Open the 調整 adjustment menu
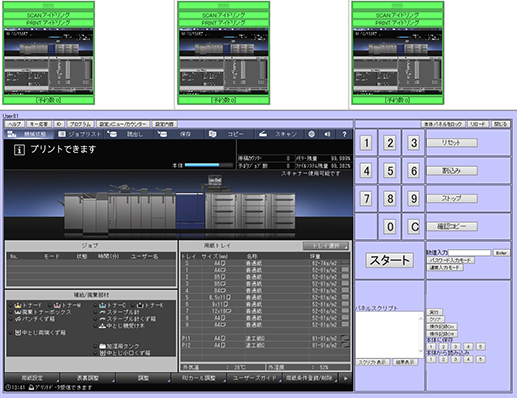Image resolution: width=517 pixels, height=398 pixels. [143, 378]
